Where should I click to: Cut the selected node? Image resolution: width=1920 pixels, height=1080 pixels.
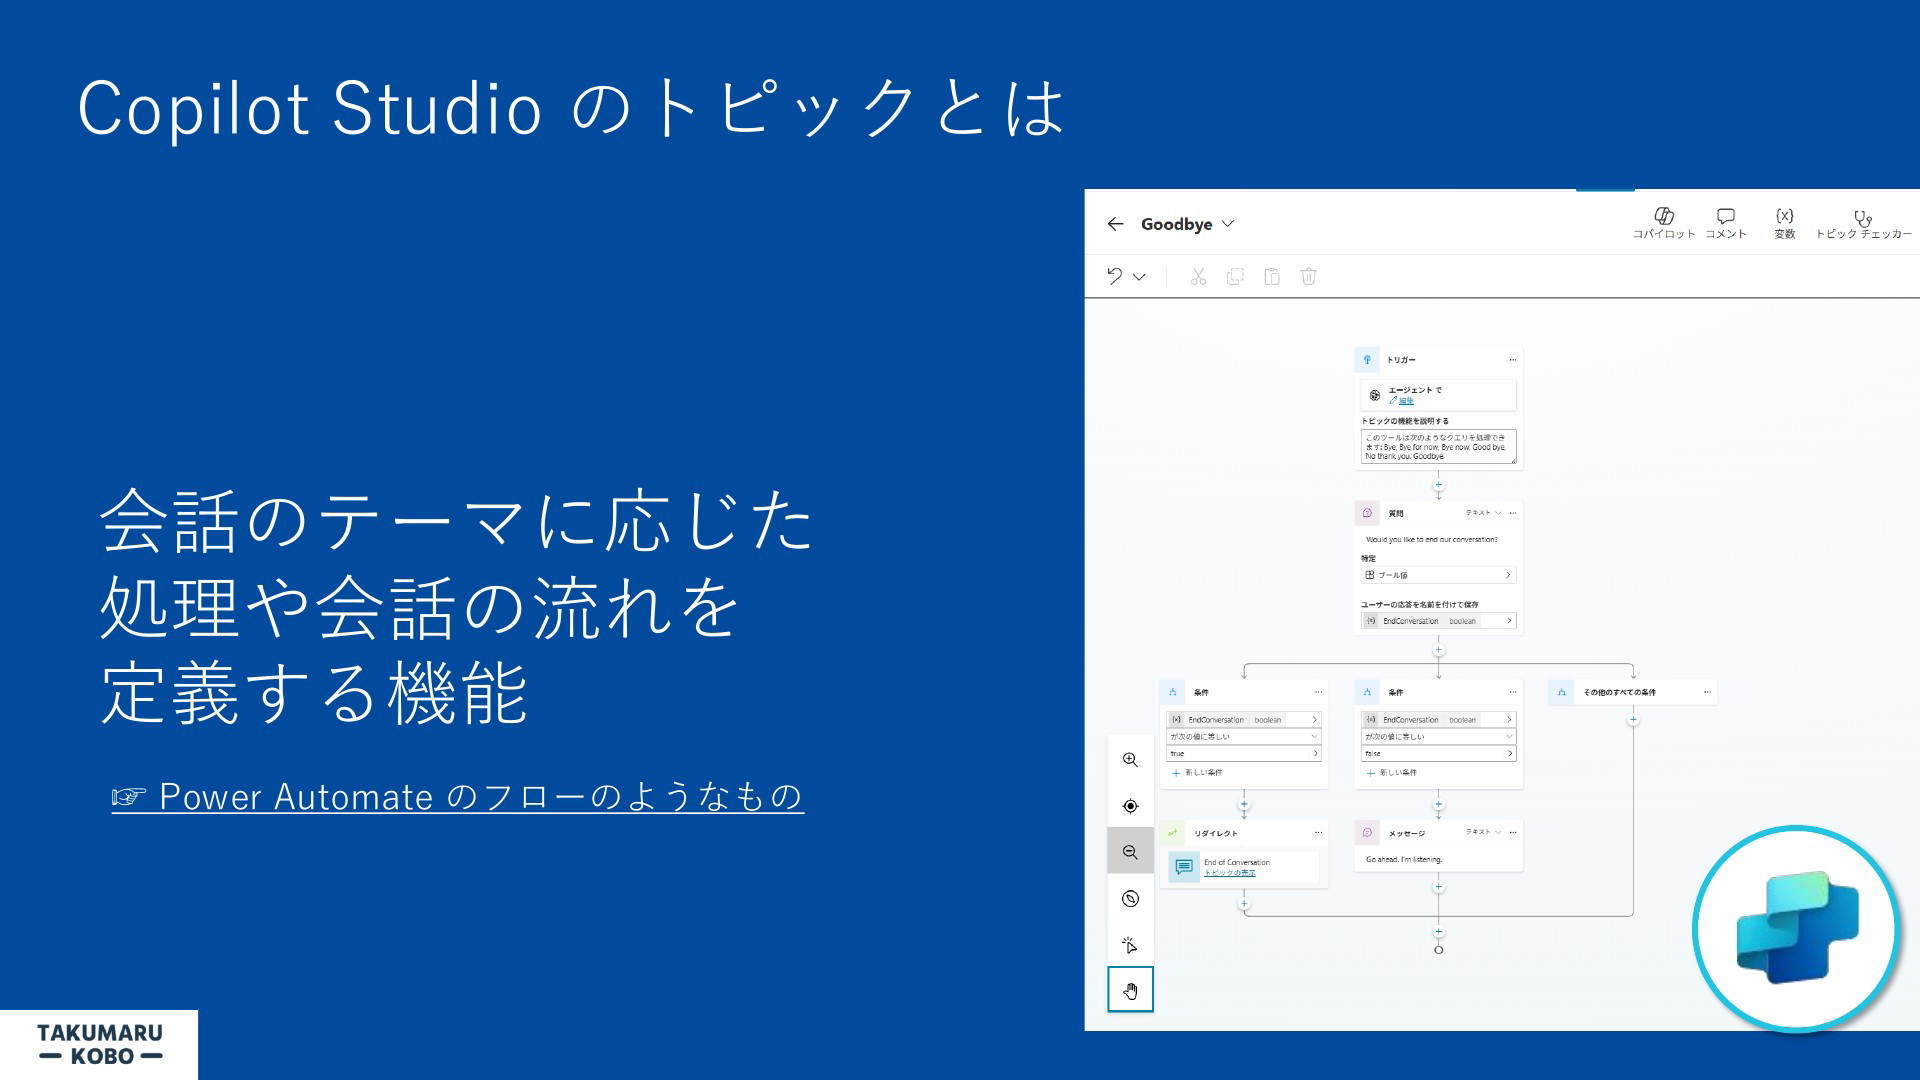1198,276
